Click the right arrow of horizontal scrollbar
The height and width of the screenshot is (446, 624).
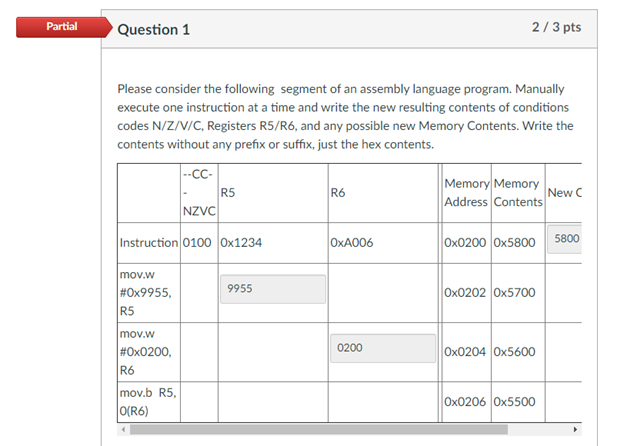pos(575,430)
